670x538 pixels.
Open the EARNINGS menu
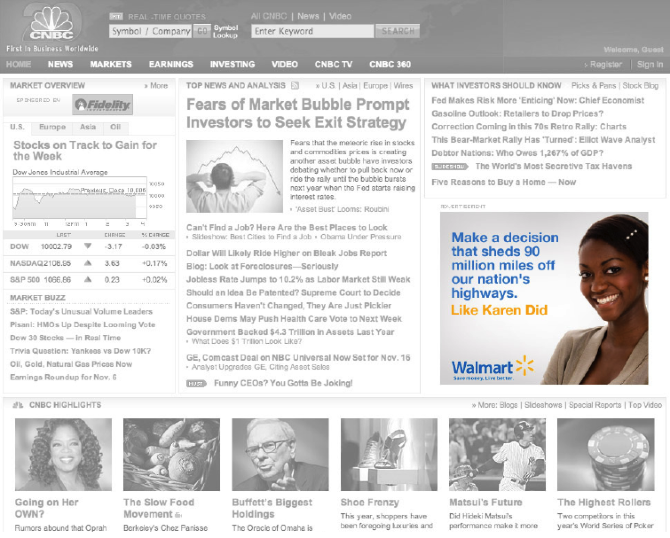point(171,64)
